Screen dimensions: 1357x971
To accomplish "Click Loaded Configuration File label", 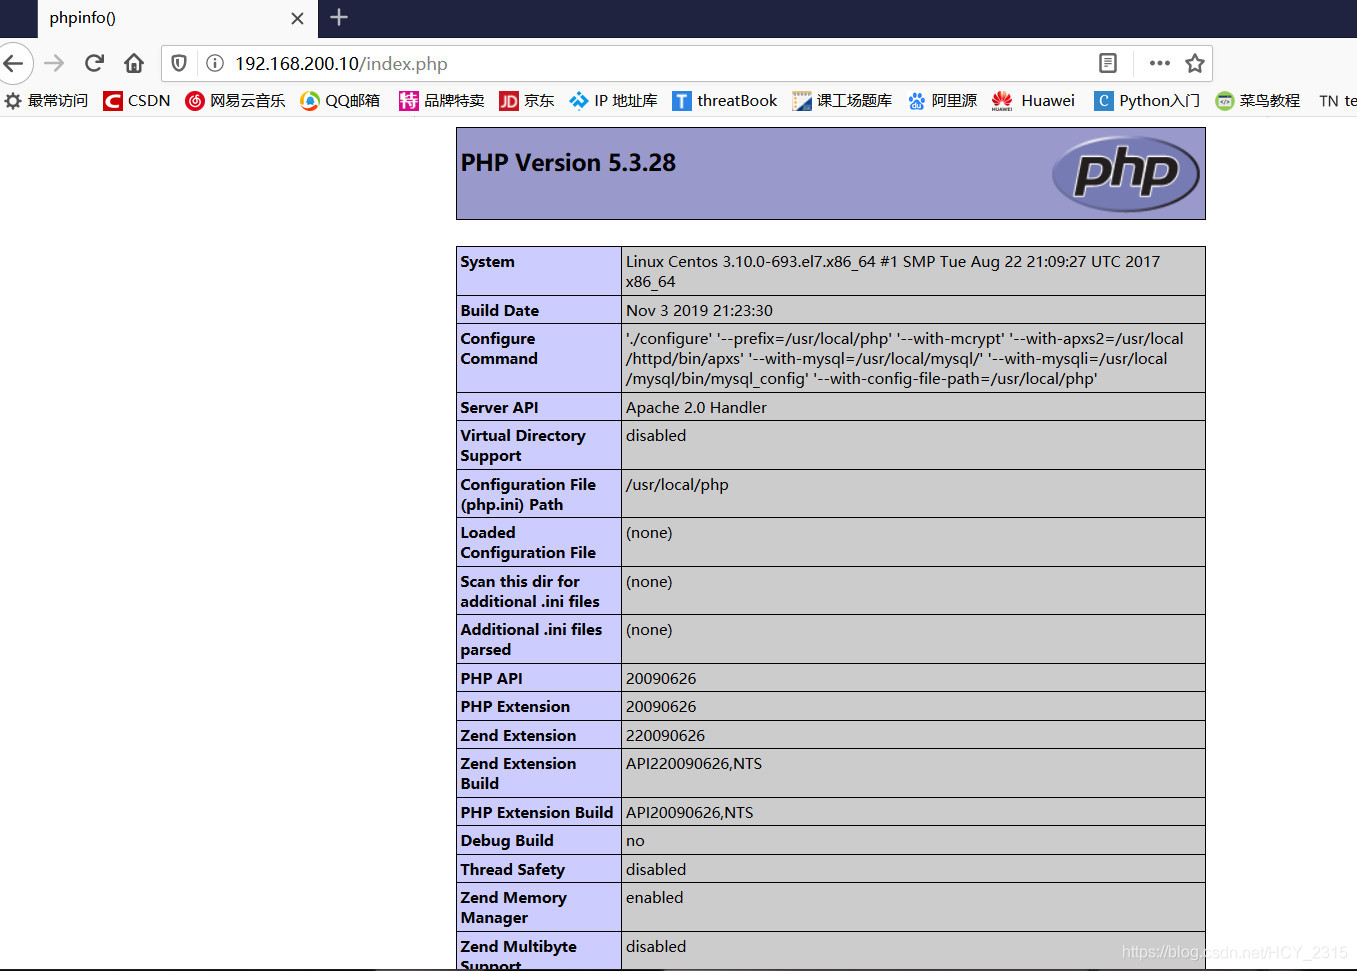I will pos(528,543).
